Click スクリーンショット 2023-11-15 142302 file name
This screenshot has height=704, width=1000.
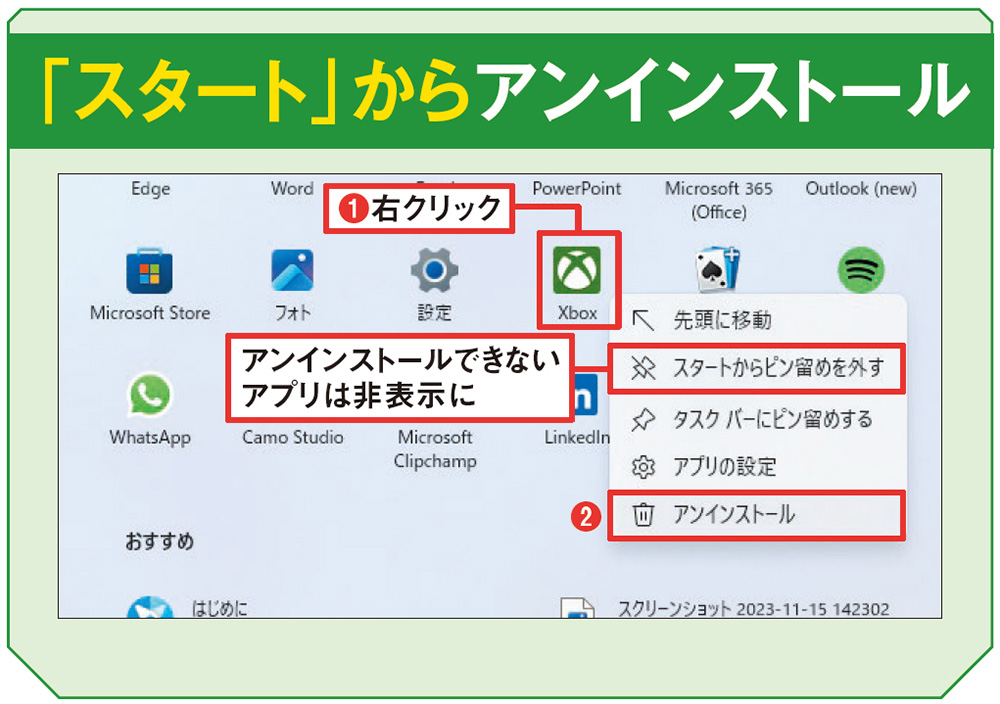[x=753, y=609]
